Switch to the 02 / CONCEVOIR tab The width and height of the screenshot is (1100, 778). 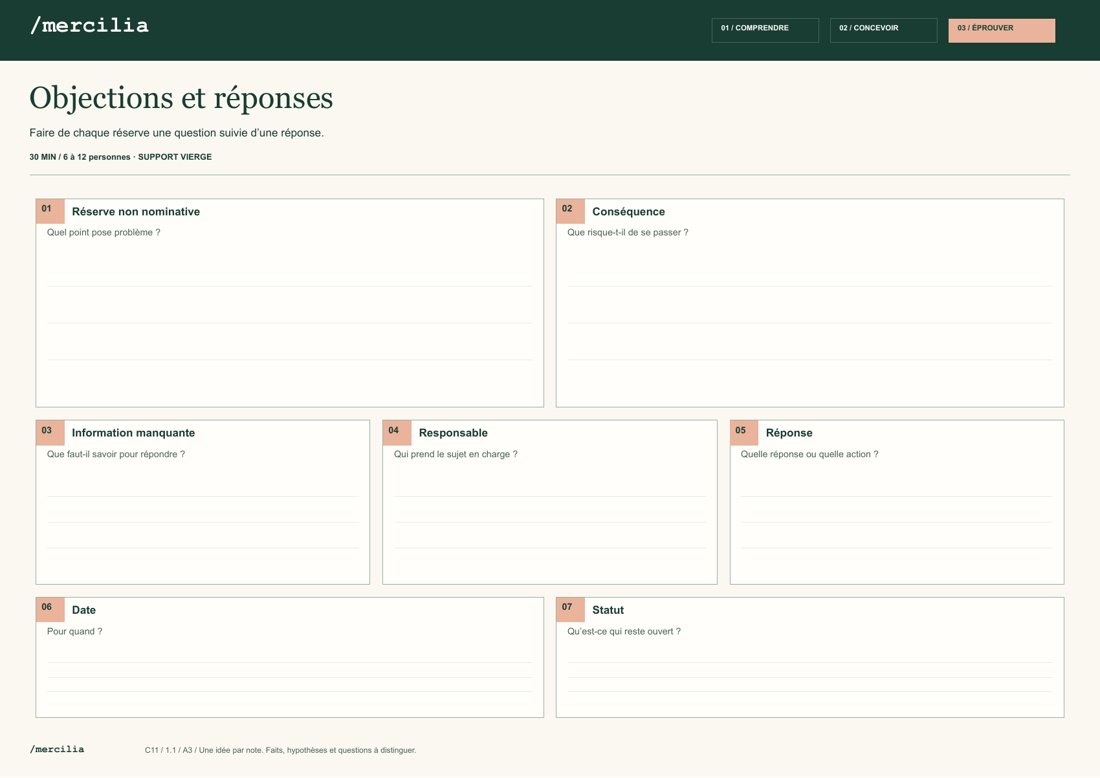pyautogui.click(x=883, y=30)
